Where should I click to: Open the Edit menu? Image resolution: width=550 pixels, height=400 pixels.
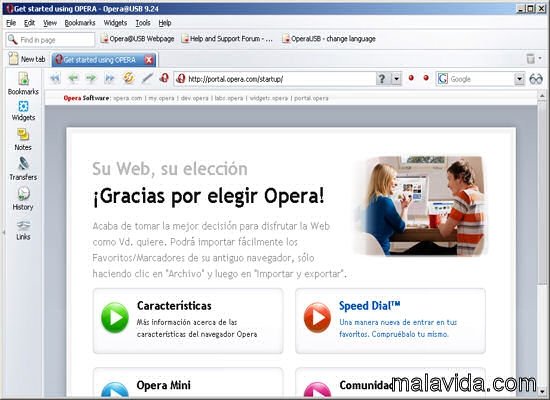pyautogui.click(x=29, y=23)
